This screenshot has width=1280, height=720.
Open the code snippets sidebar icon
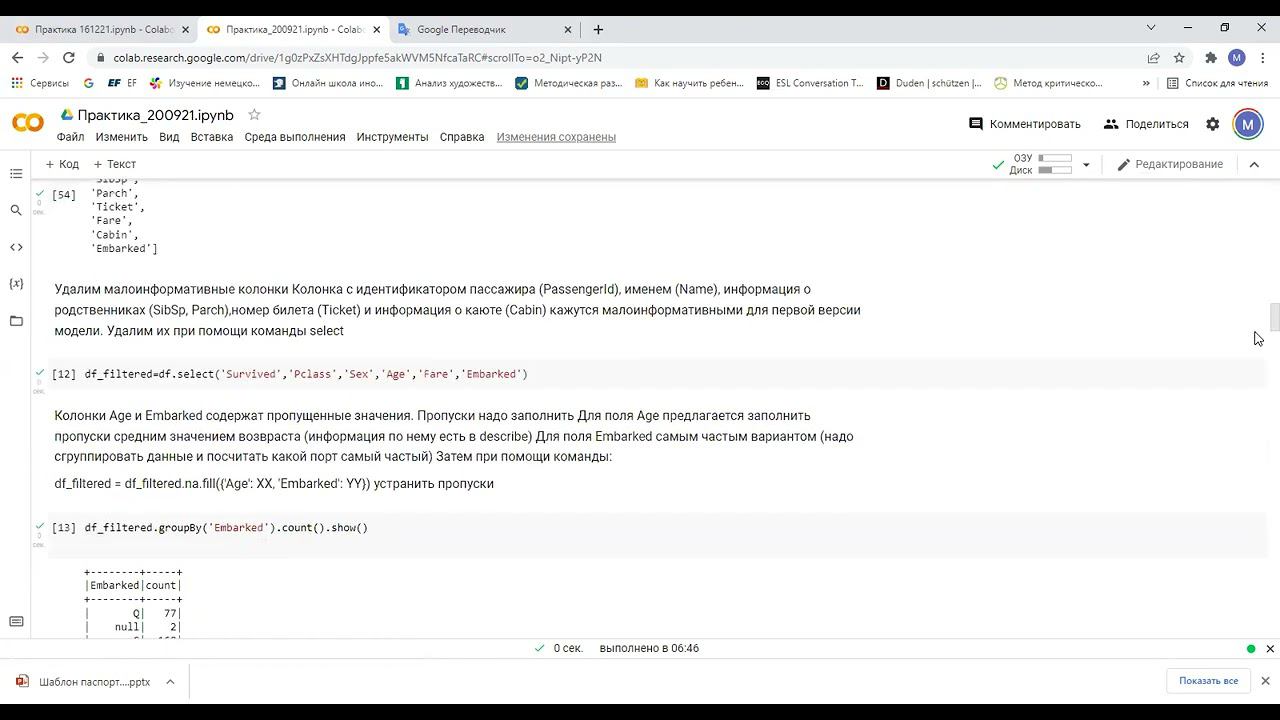[16, 247]
